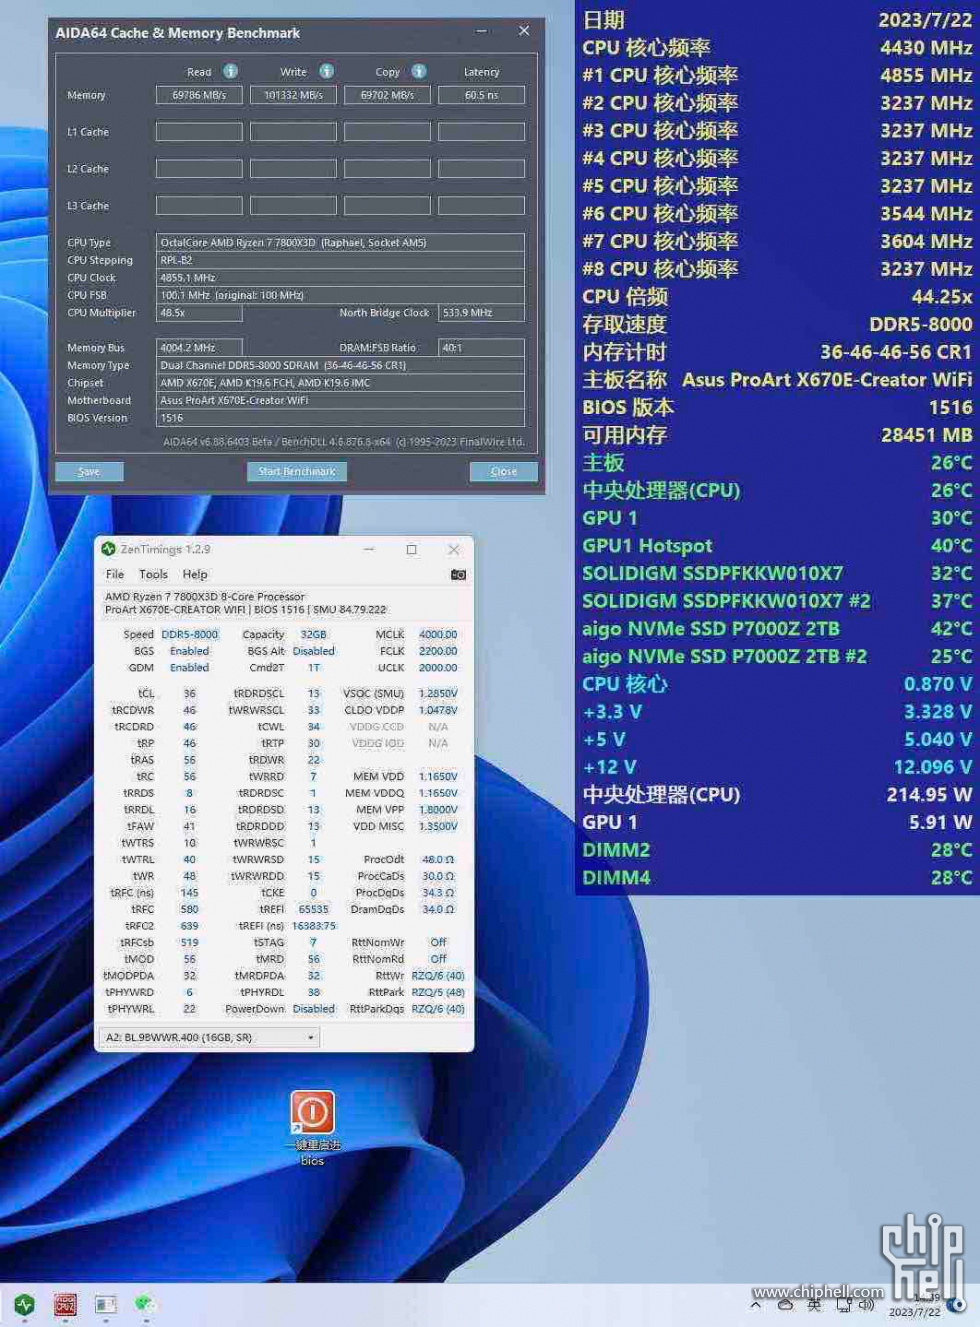This screenshot has height=1327, width=980.
Task: Show hidden system tray icons chevron
Action: pos(756,1304)
